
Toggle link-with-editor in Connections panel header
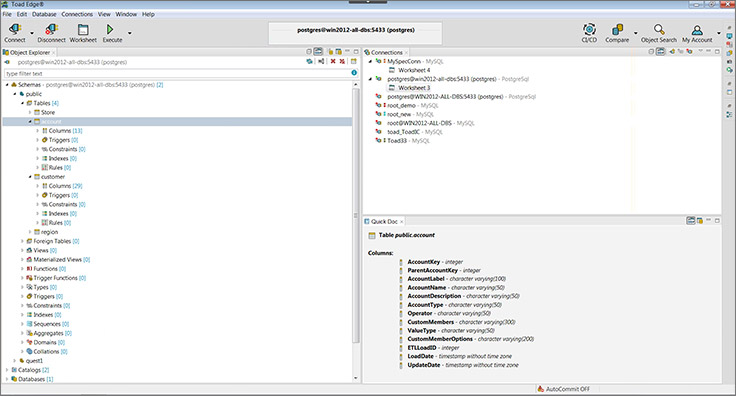coord(660,51)
